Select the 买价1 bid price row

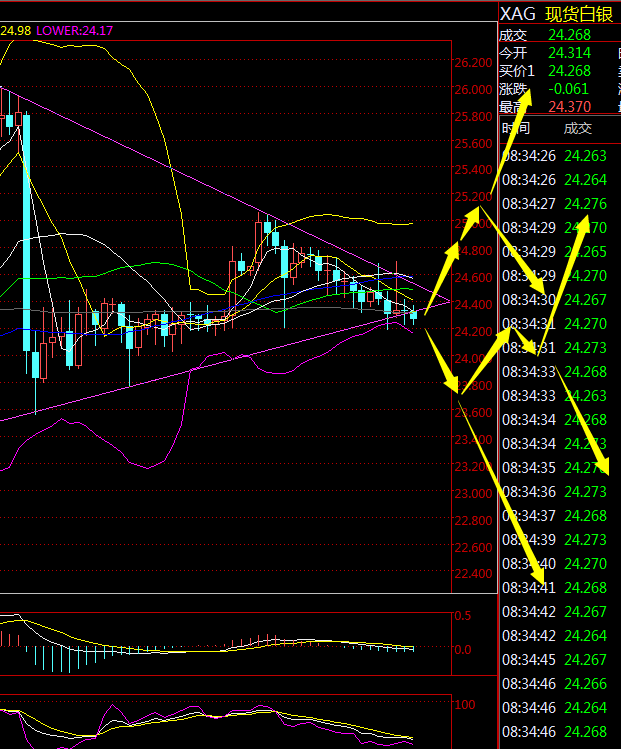[545, 71]
